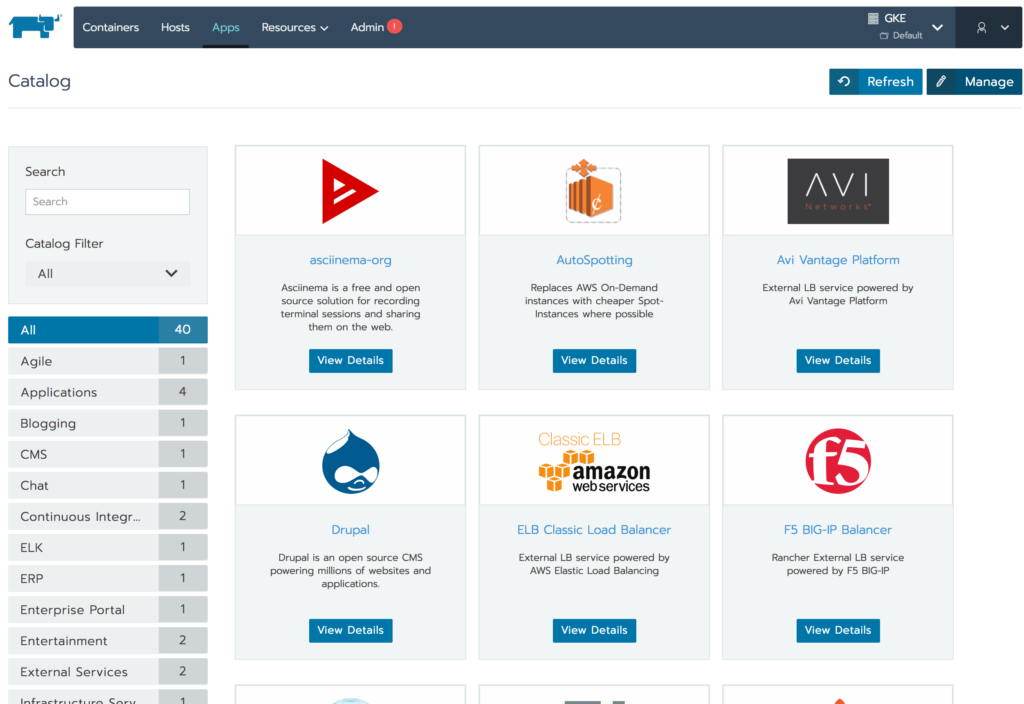Click the Refresh button
This screenshot has height=704, width=1024.
pyautogui.click(x=876, y=82)
